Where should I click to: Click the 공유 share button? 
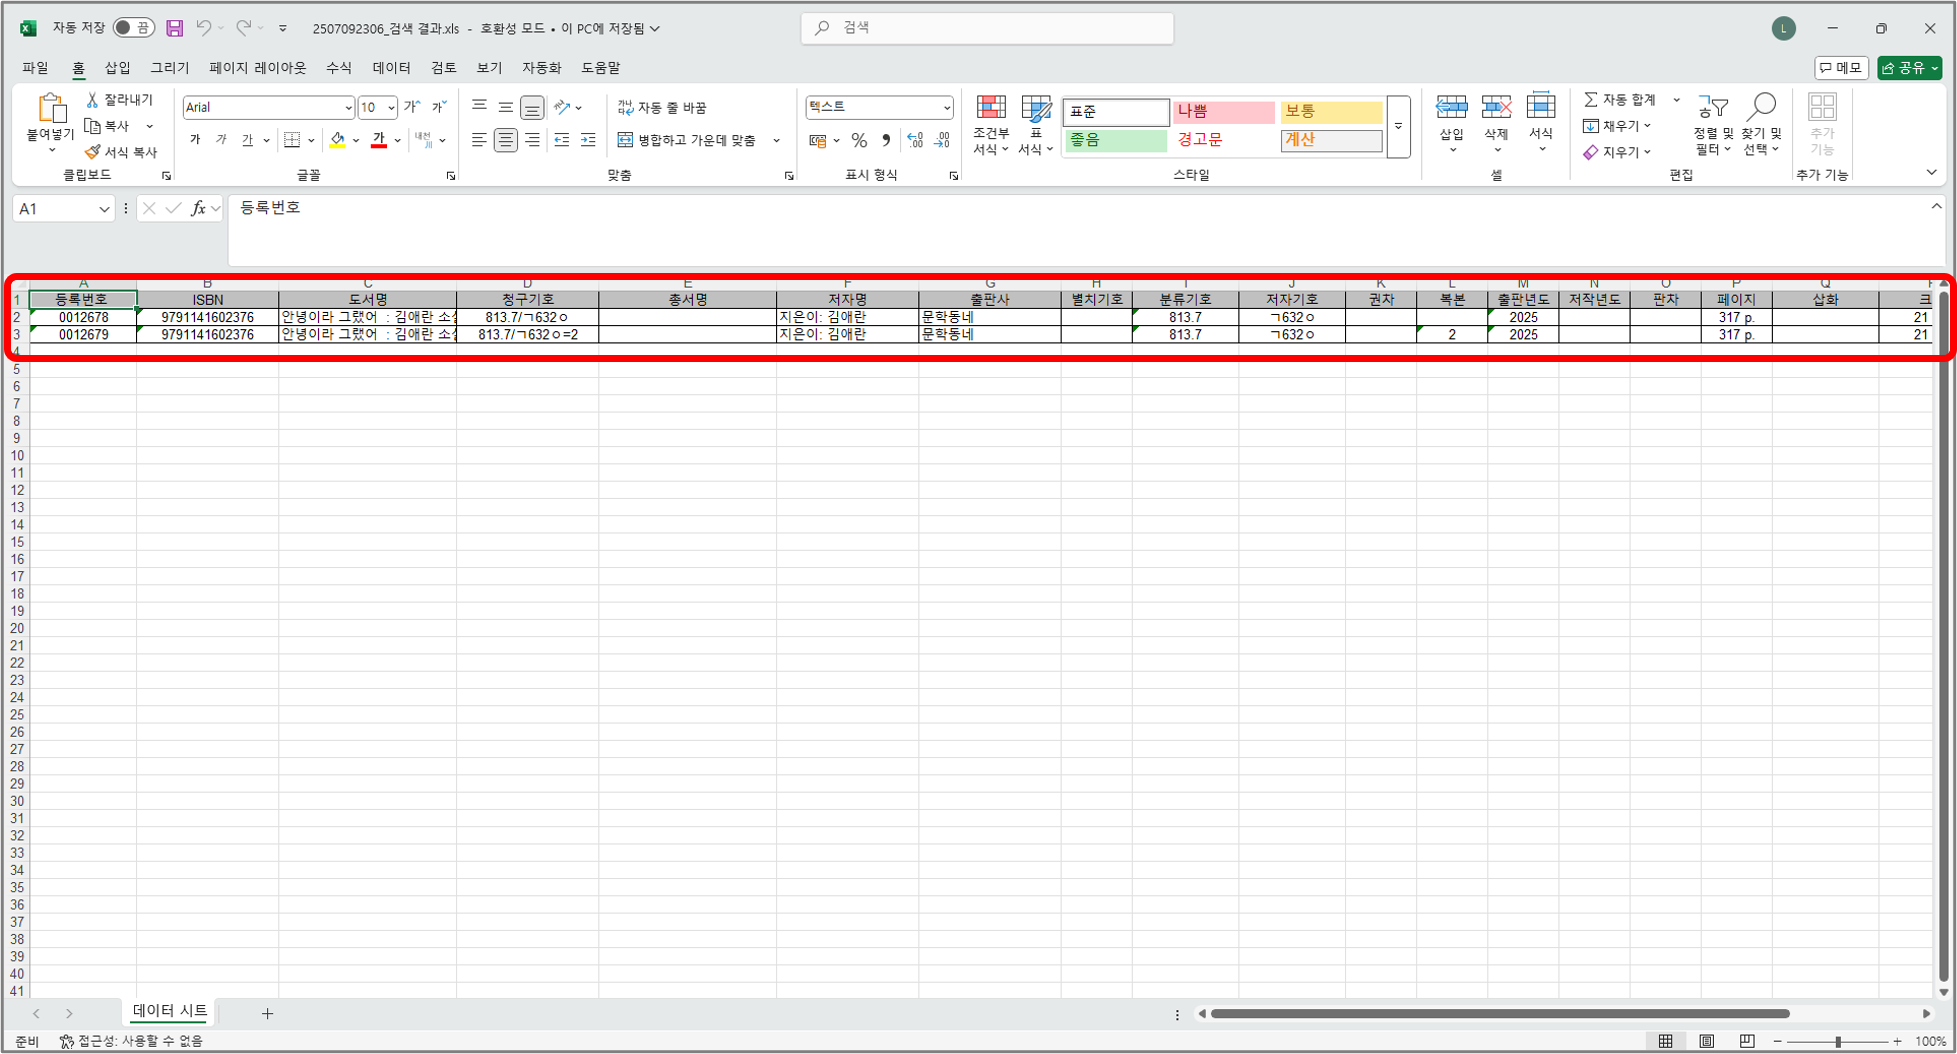pos(1908,68)
